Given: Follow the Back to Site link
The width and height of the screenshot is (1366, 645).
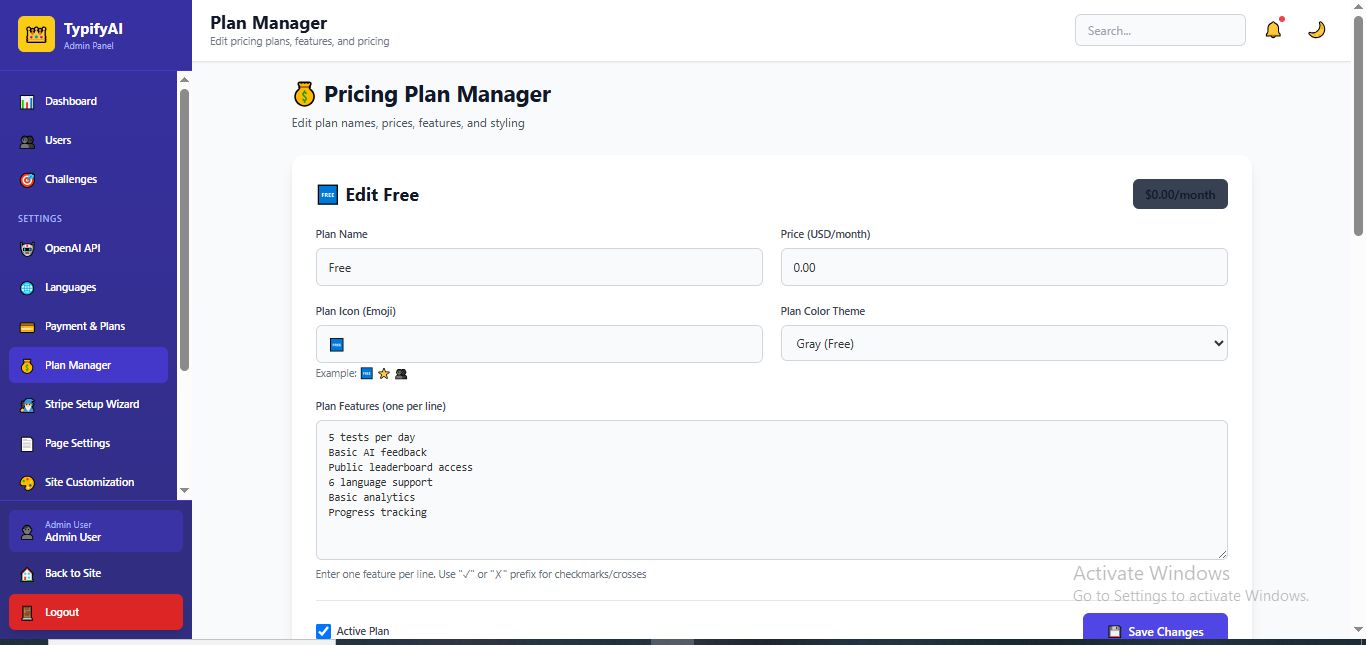Looking at the screenshot, I should (72, 573).
